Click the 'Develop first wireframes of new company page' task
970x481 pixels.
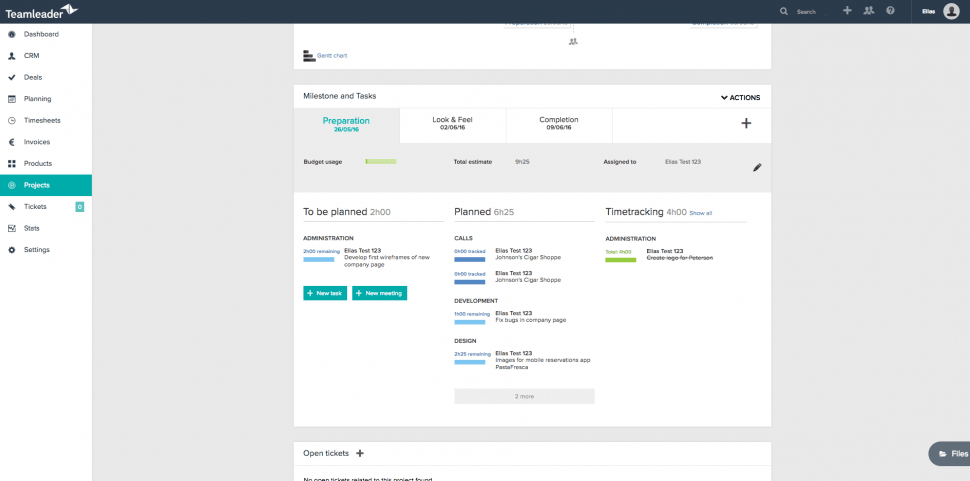coord(387,261)
